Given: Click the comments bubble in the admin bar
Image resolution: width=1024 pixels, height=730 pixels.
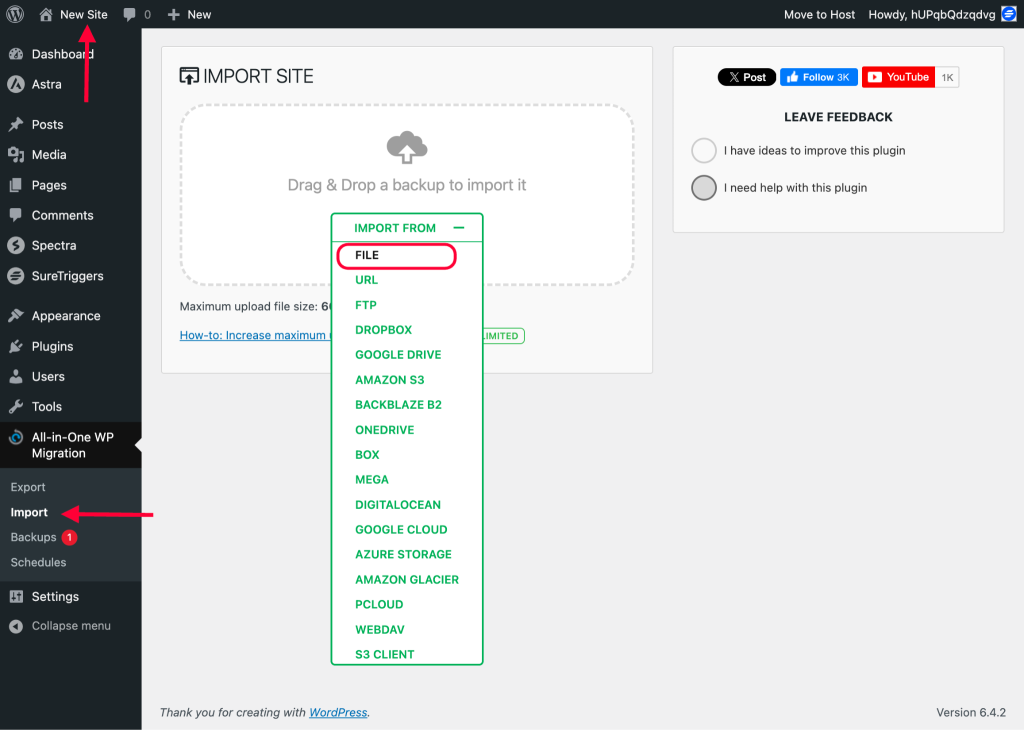Looking at the screenshot, I should point(130,14).
